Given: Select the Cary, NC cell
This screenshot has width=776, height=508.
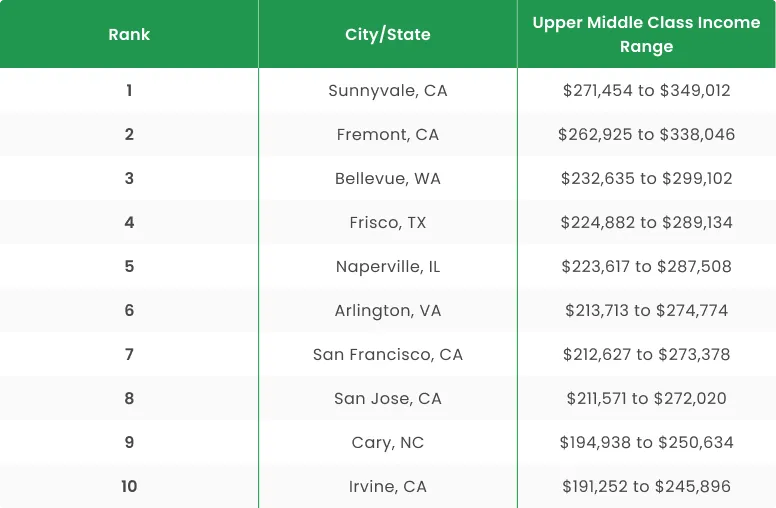Looking at the screenshot, I should [x=388, y=442].
